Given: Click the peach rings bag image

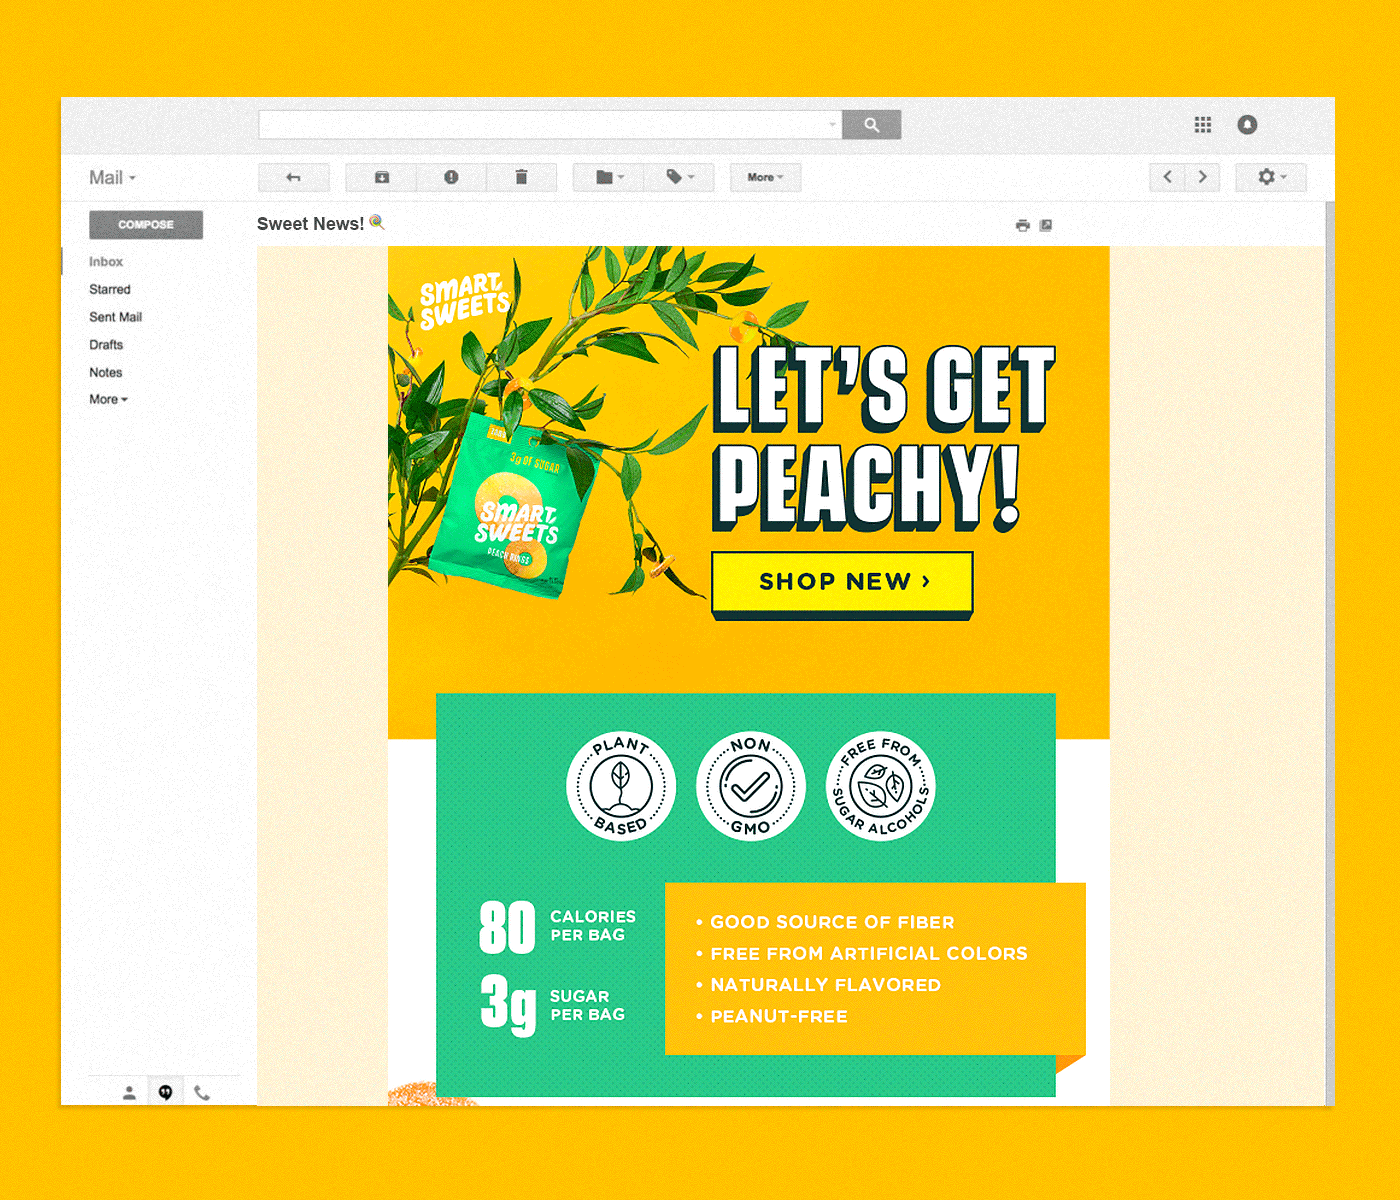Looking at the screenshot, I should tap(516, 508).
